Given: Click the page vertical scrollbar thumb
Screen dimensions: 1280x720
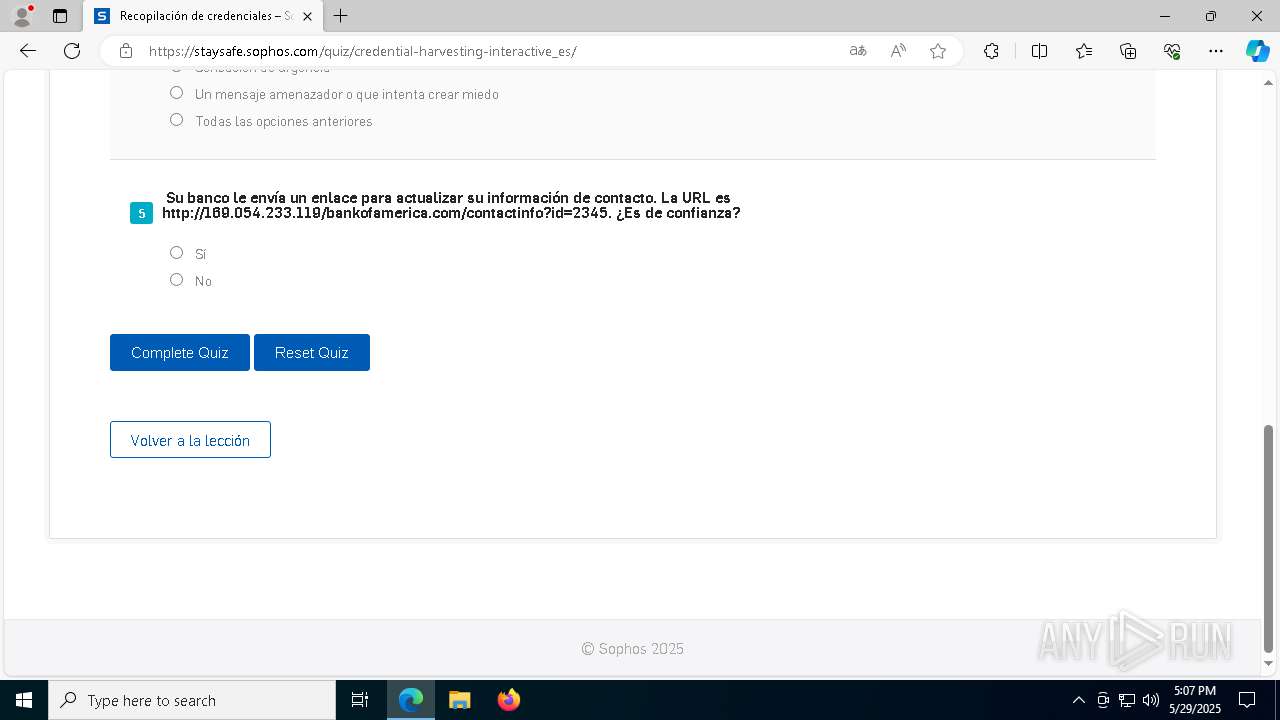Looking at the screenshot, I should pyautogui.click(x=1269, y=538).
